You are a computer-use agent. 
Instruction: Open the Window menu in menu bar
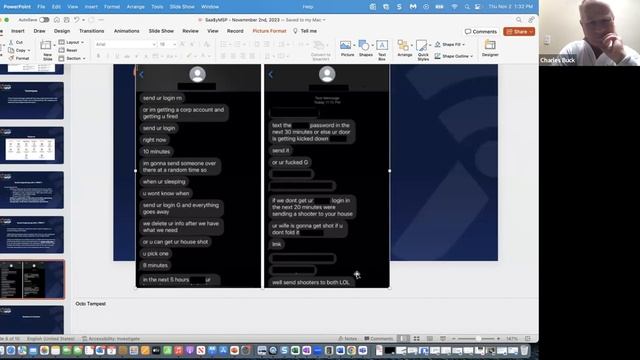(210, 7)
